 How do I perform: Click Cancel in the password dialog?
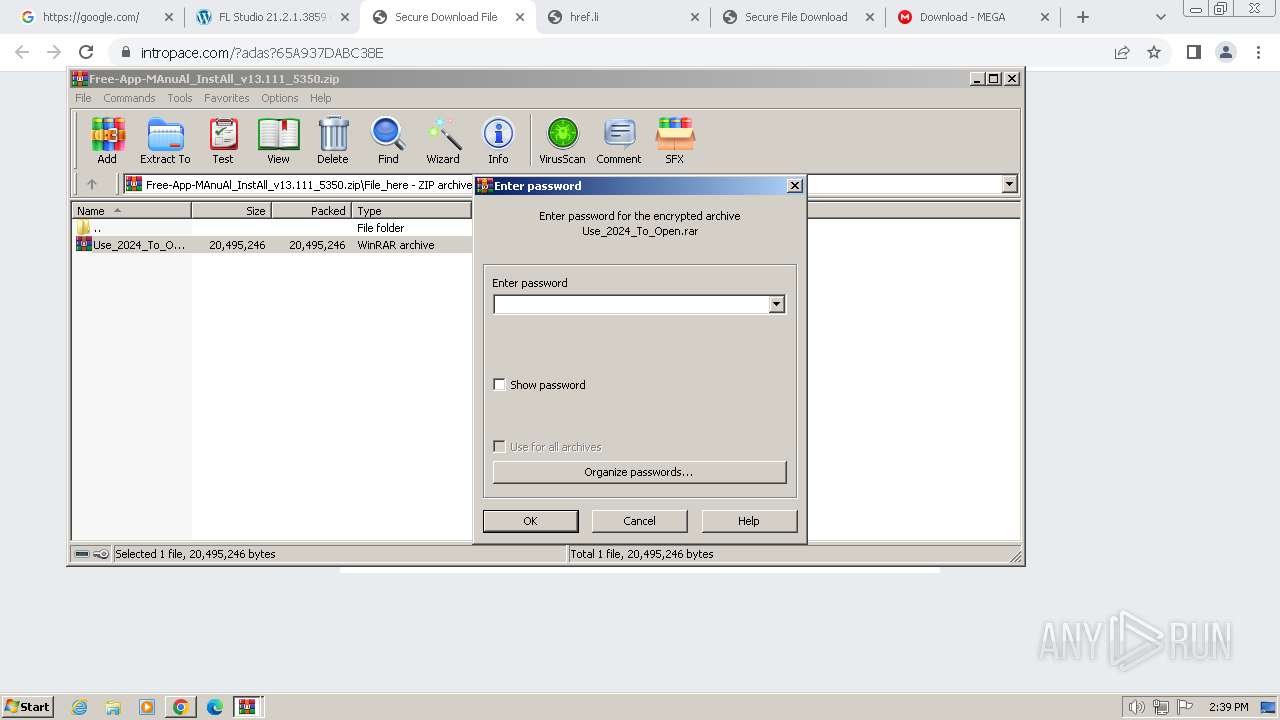(639, 521)
